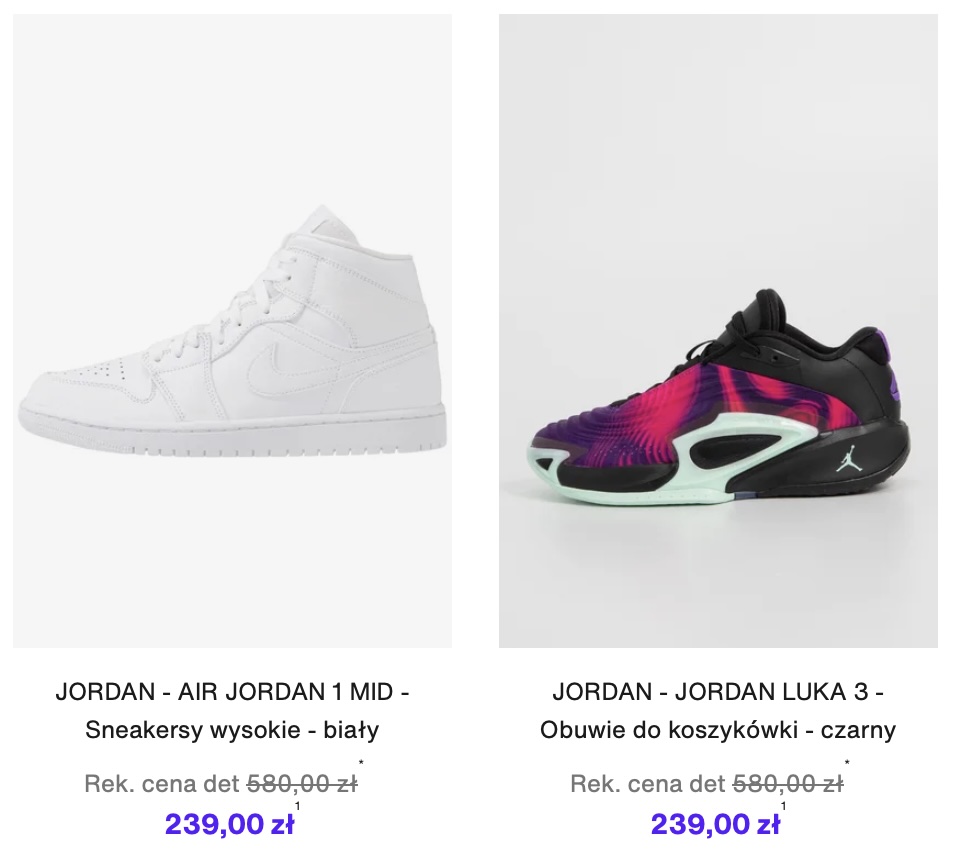This screenshot has width=958, height=858.
Task: Click the "Obuwie do koszykówki - czarny" description
Action: 718,730
